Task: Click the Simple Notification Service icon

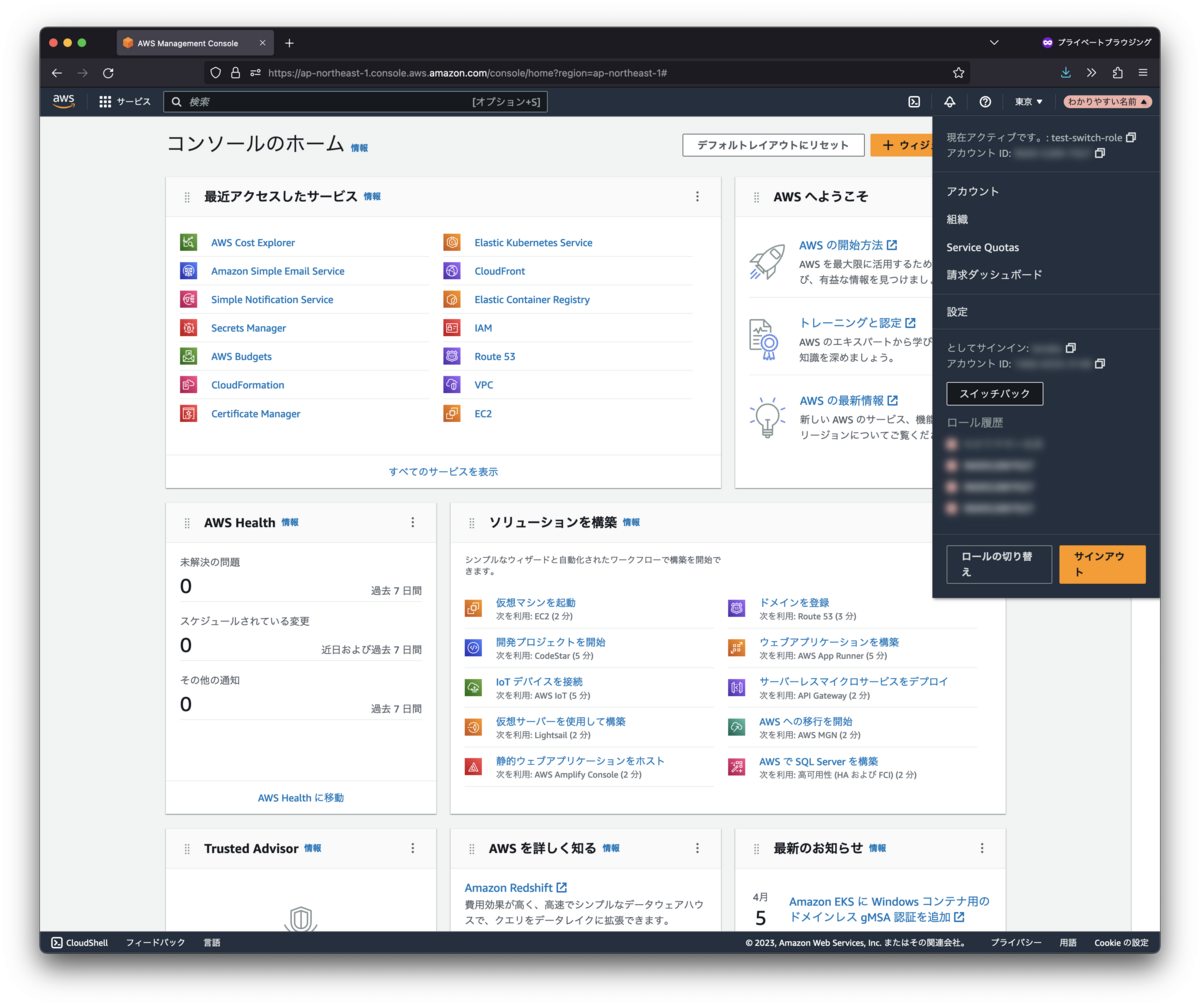Action: pos(189,299)
